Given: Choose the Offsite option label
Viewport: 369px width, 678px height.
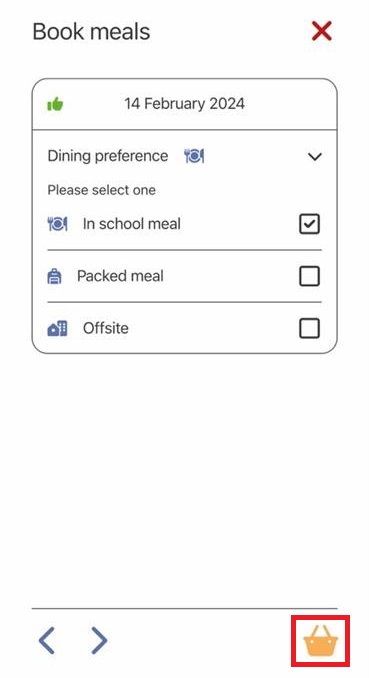Looking at the screenshot, I should click(x=106, y=328).
